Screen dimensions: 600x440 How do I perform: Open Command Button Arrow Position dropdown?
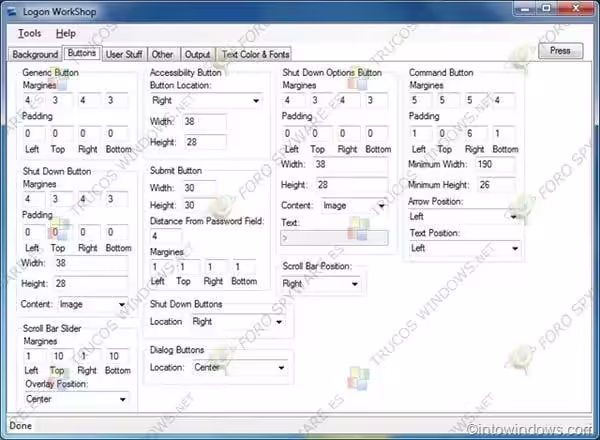(465, 217)
